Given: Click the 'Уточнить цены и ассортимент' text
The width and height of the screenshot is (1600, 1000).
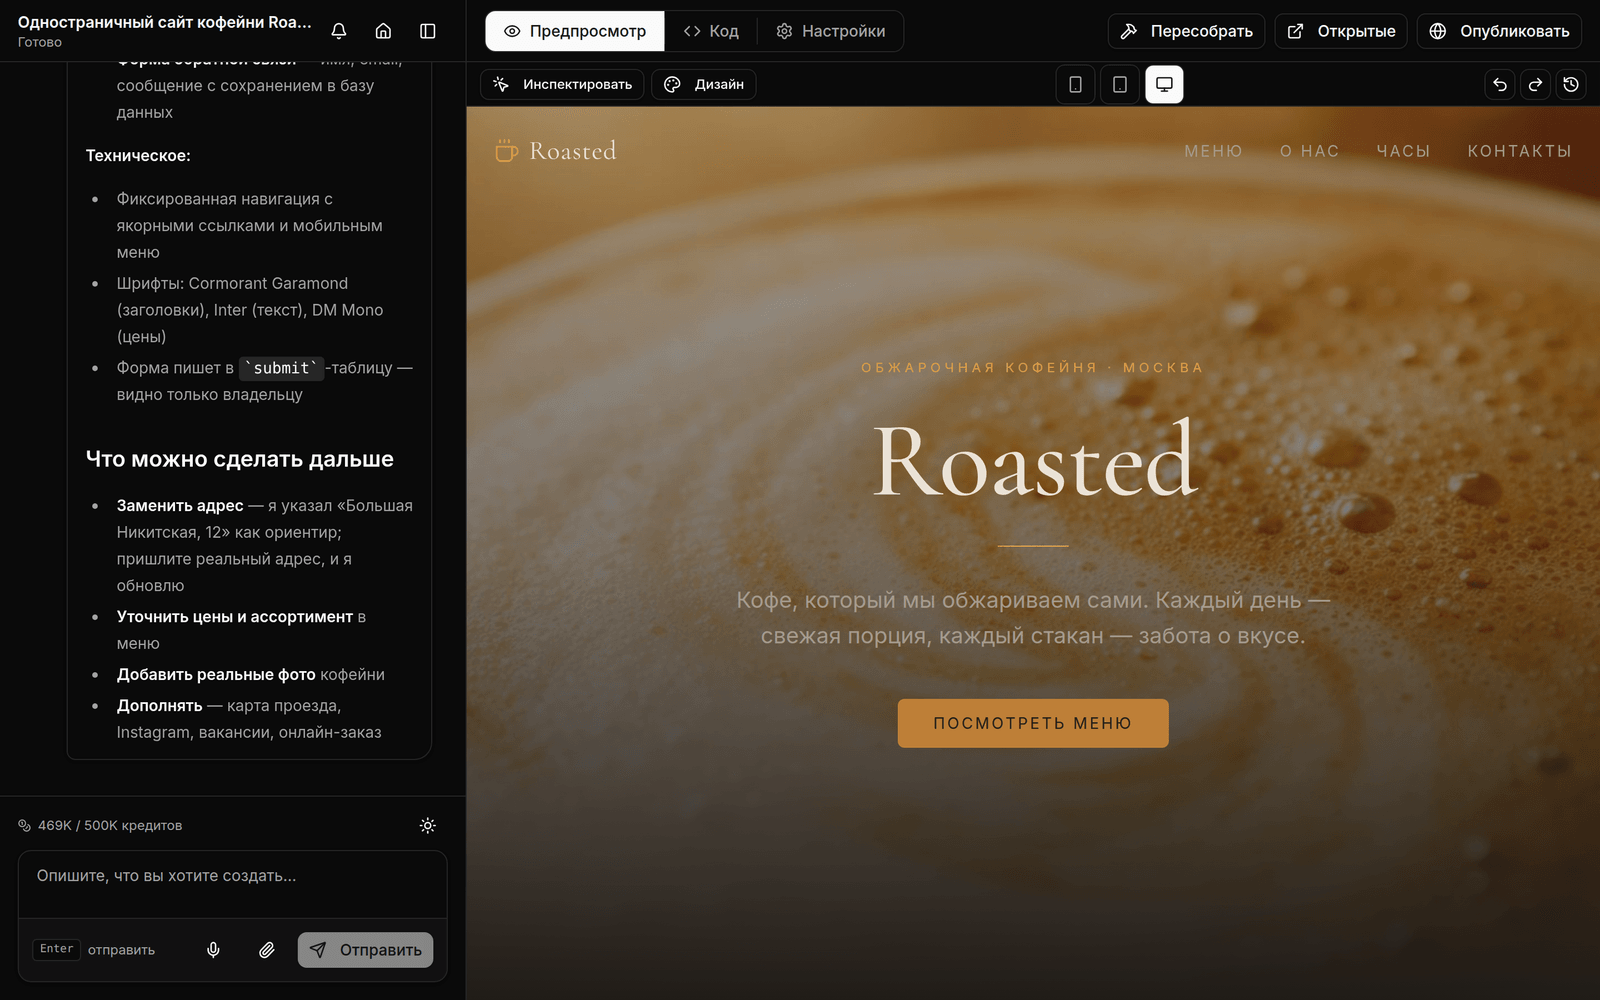Looking at the screenshot, I should point(235,617).
